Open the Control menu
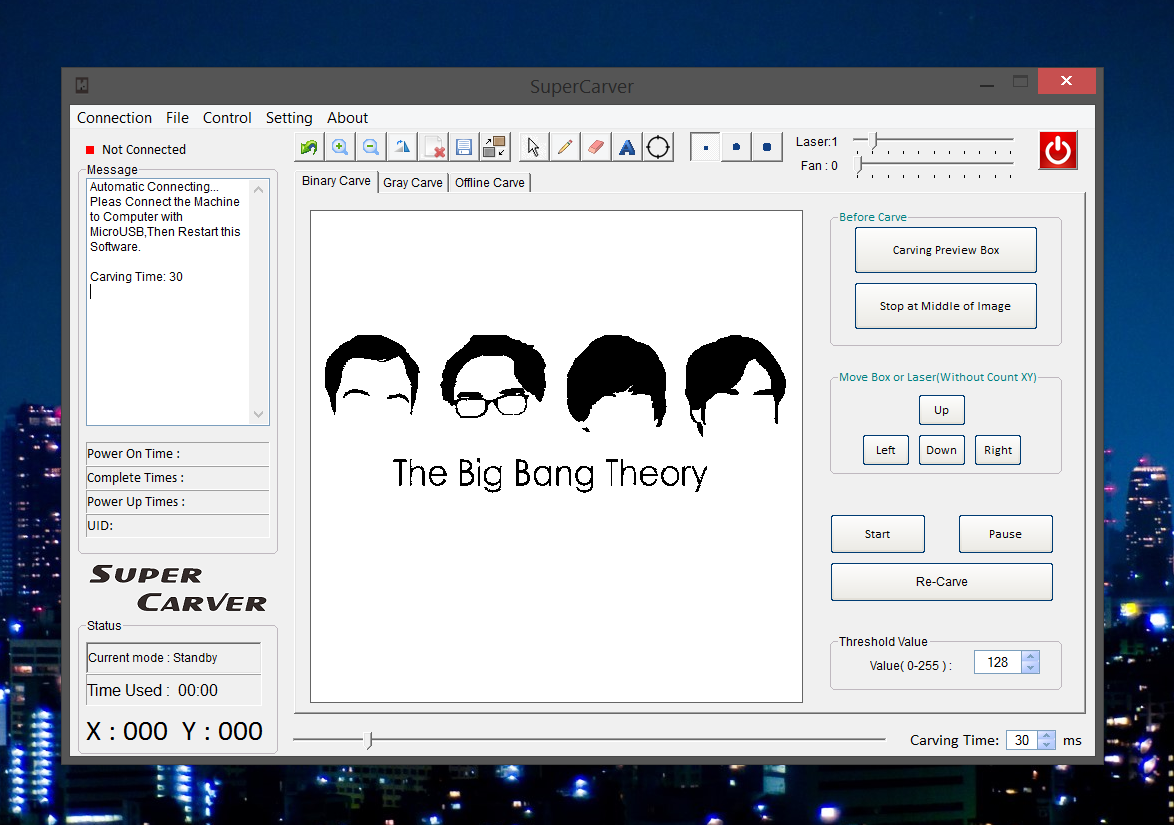 pos(227,118)
